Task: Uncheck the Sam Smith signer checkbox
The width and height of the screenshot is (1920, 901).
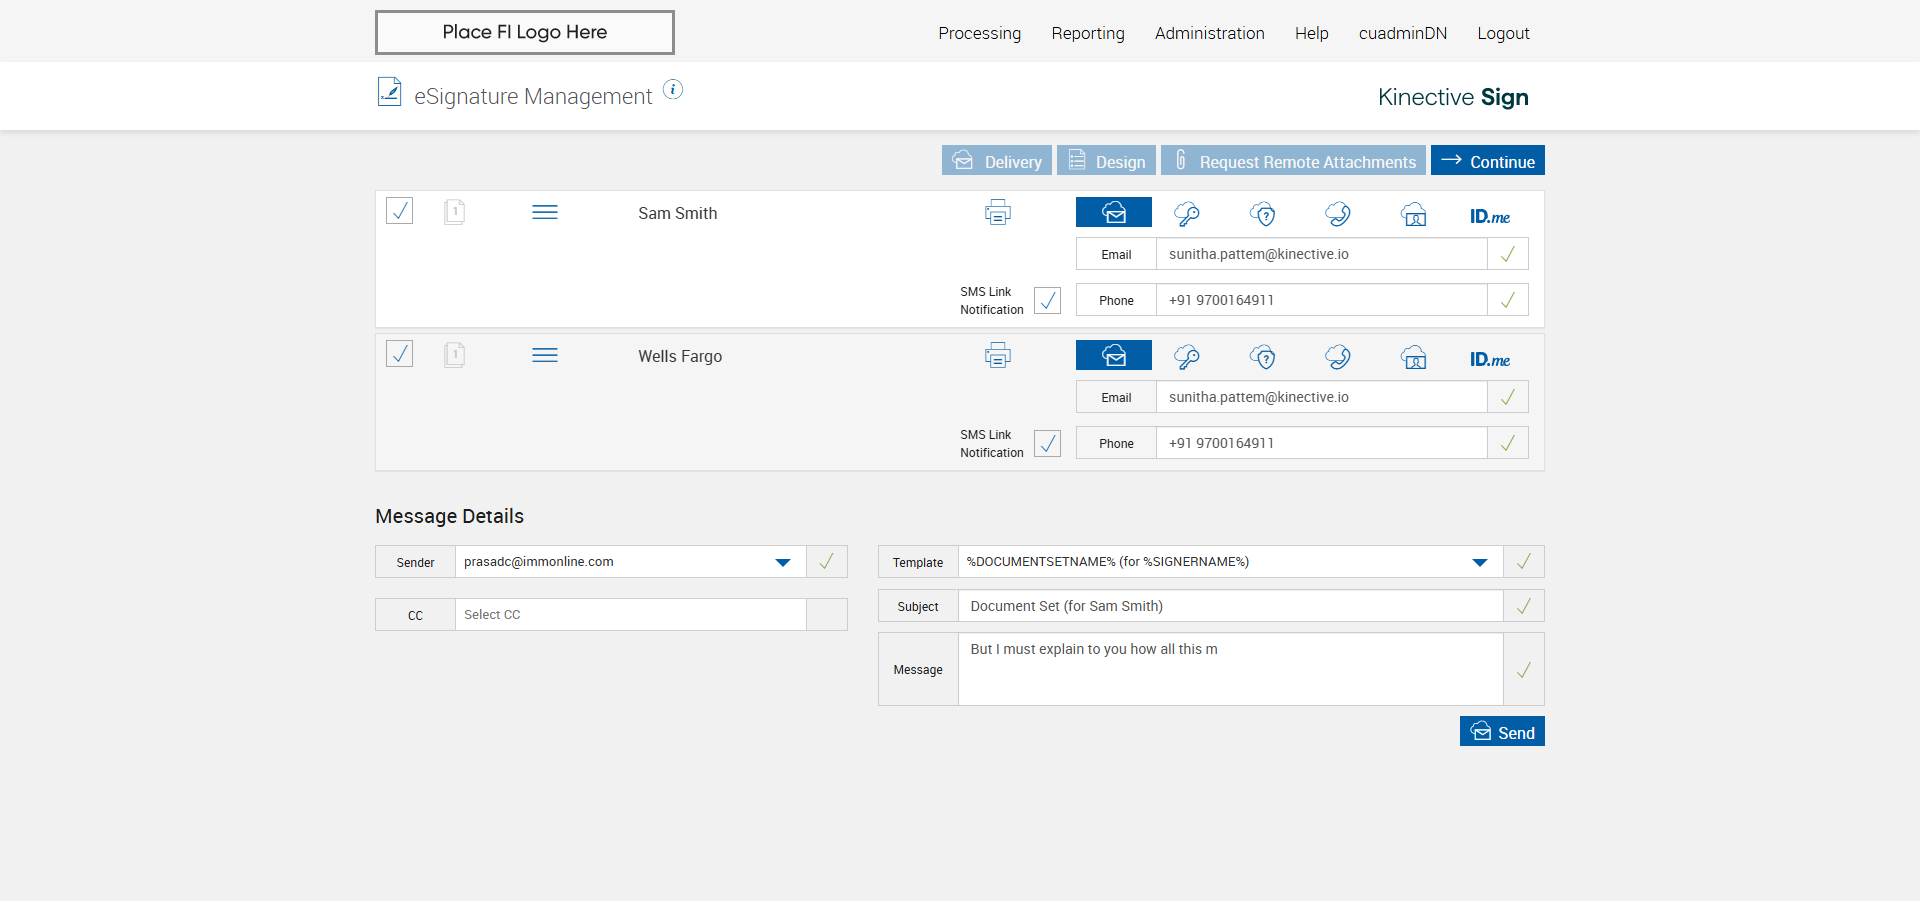Action: [400, 211]
